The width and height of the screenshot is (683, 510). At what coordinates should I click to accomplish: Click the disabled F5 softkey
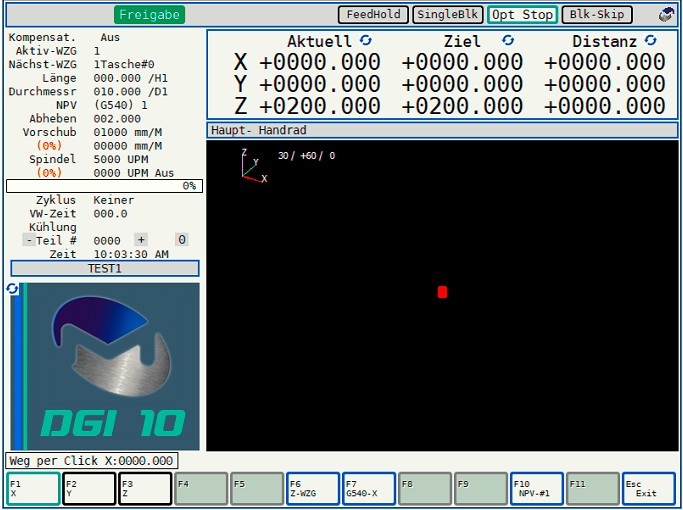pyautogui.click(x=257, y=489)
